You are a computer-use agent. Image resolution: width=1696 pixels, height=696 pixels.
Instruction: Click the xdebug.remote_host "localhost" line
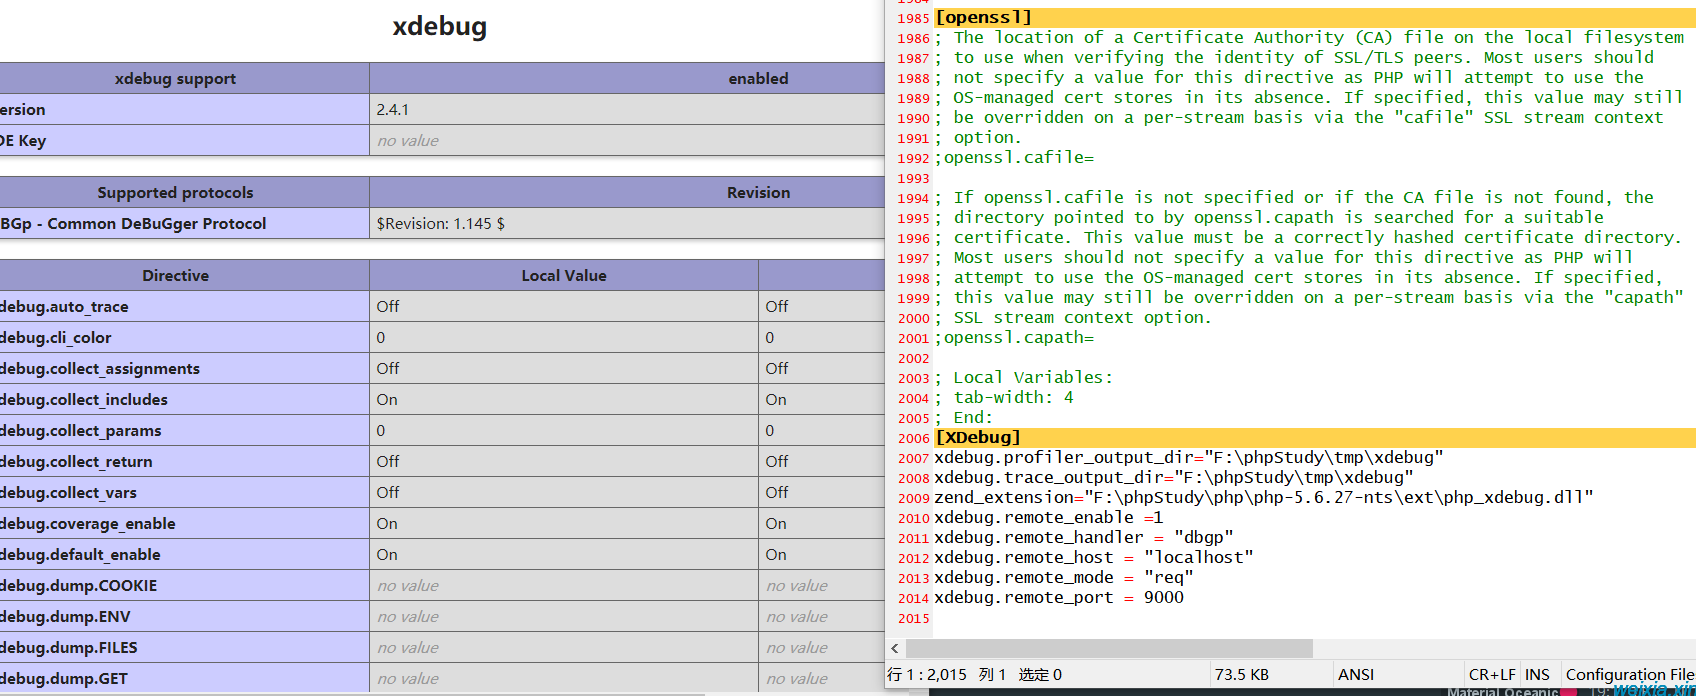click(1094, 558)
